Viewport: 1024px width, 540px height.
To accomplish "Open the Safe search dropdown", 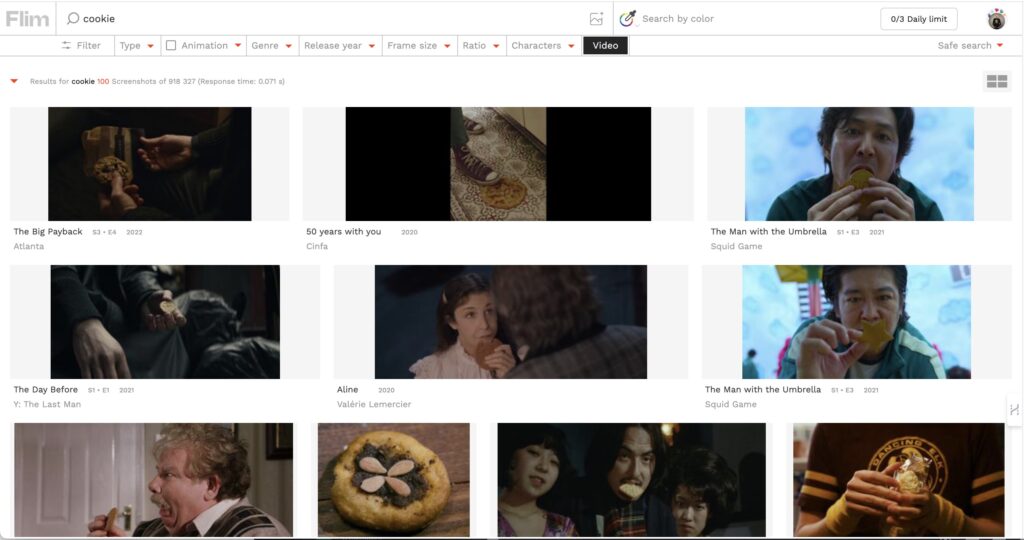I will (x=970, y=46).
